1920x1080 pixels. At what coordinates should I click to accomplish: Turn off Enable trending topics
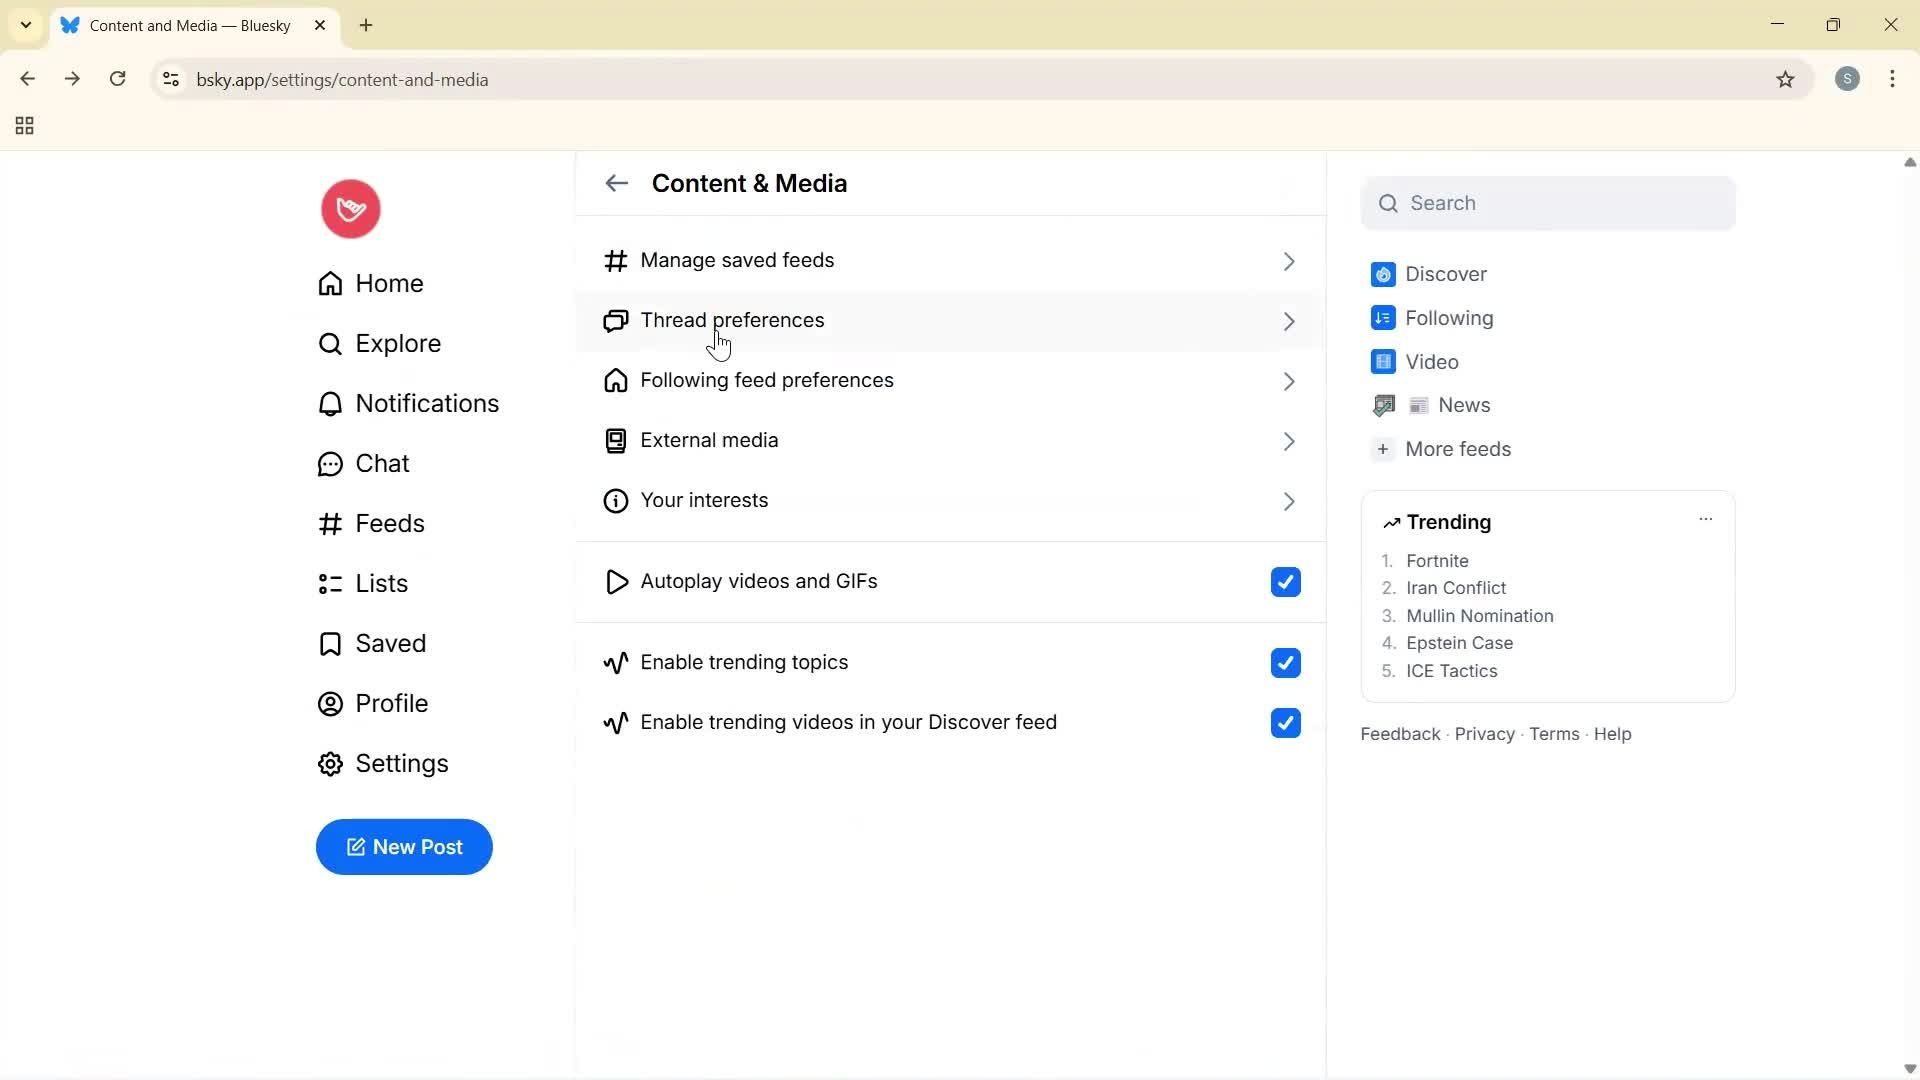click(x=1285, y=662)
